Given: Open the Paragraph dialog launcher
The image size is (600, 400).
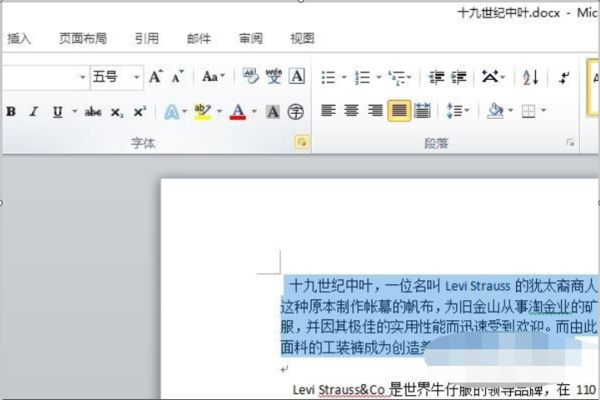Looking at the screenshot, I should tap(571, 143).
